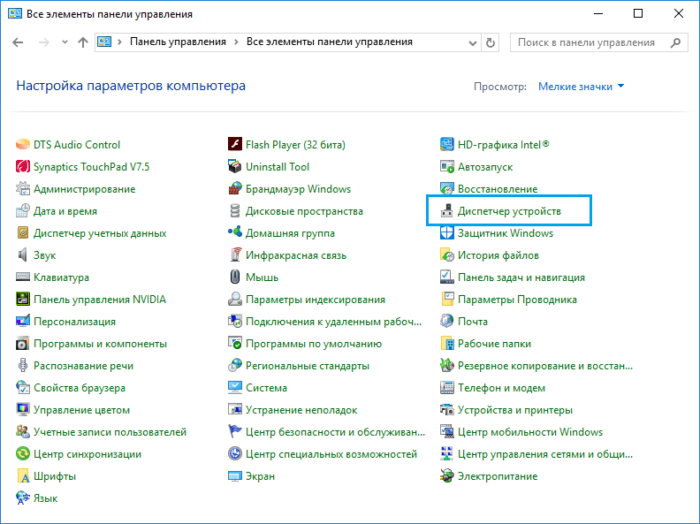The height and width of the screenshot is (524, 700).
Task: Open Параметры Проводника link
Action: [x=517, y=299]
